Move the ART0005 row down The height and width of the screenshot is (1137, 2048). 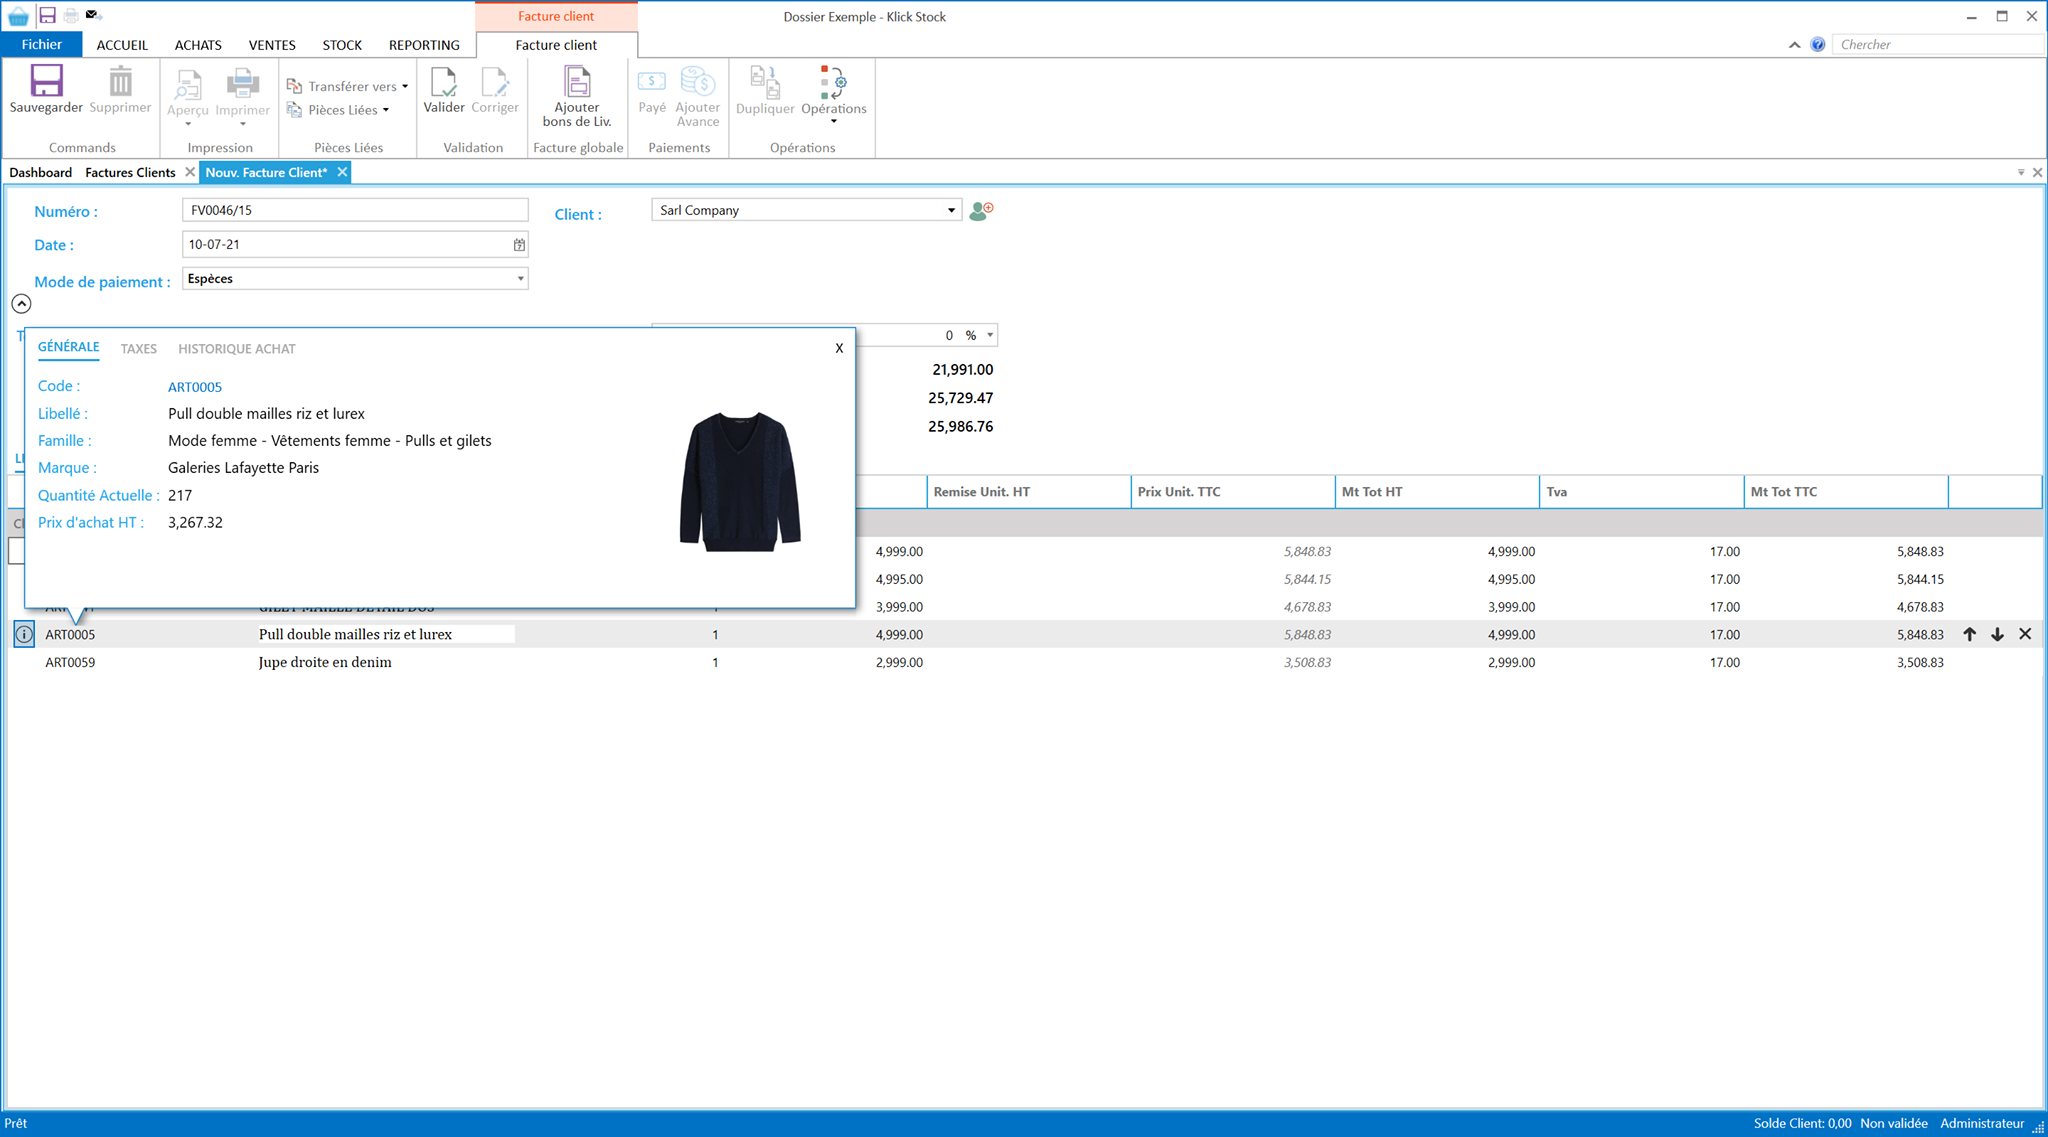point(1997,634)
